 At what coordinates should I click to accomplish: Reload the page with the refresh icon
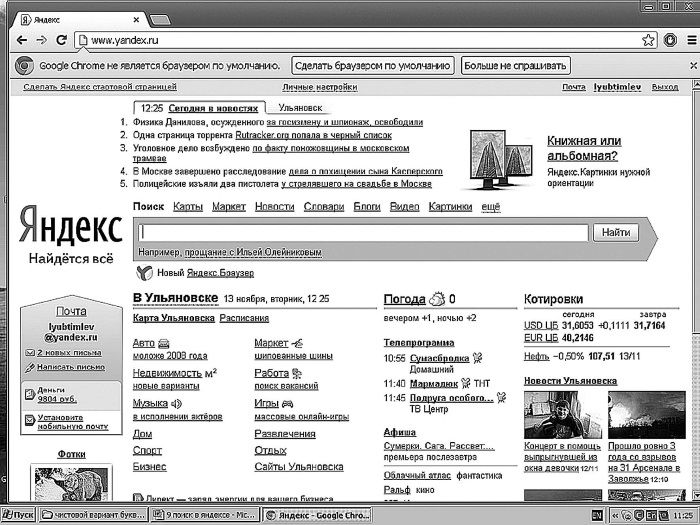pos(62,41)
